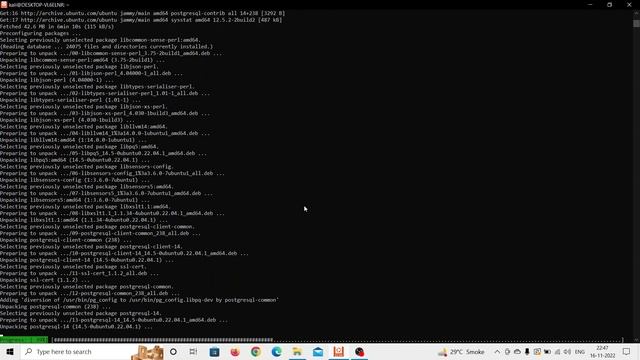Minimize the terminal window

(590, 4)
